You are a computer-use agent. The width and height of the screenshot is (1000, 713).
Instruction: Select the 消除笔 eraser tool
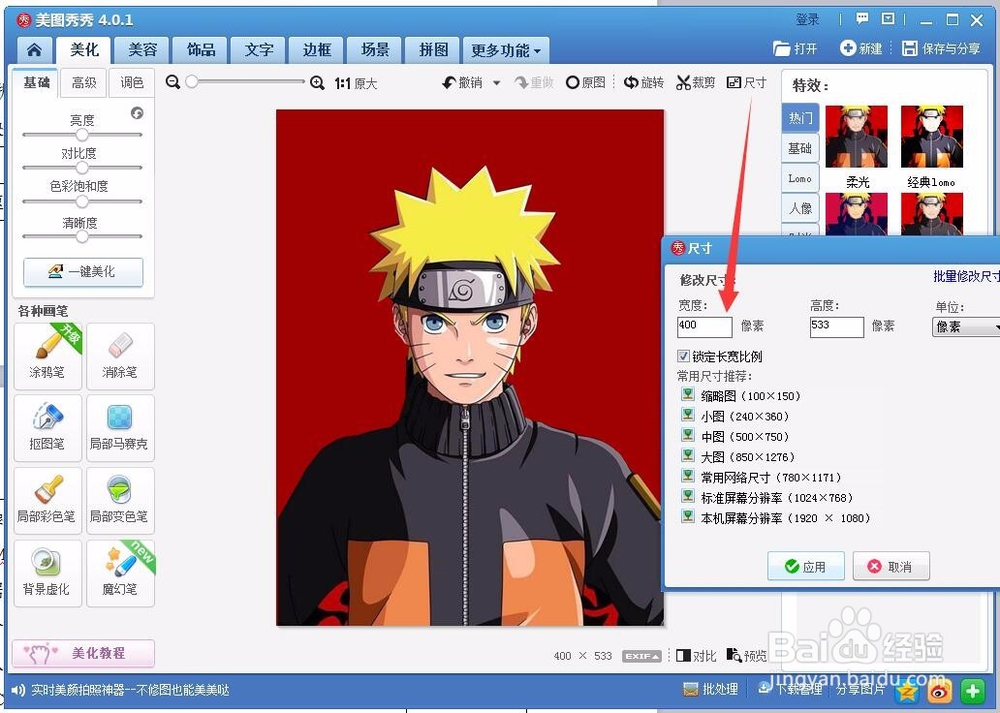pos(120,356)
